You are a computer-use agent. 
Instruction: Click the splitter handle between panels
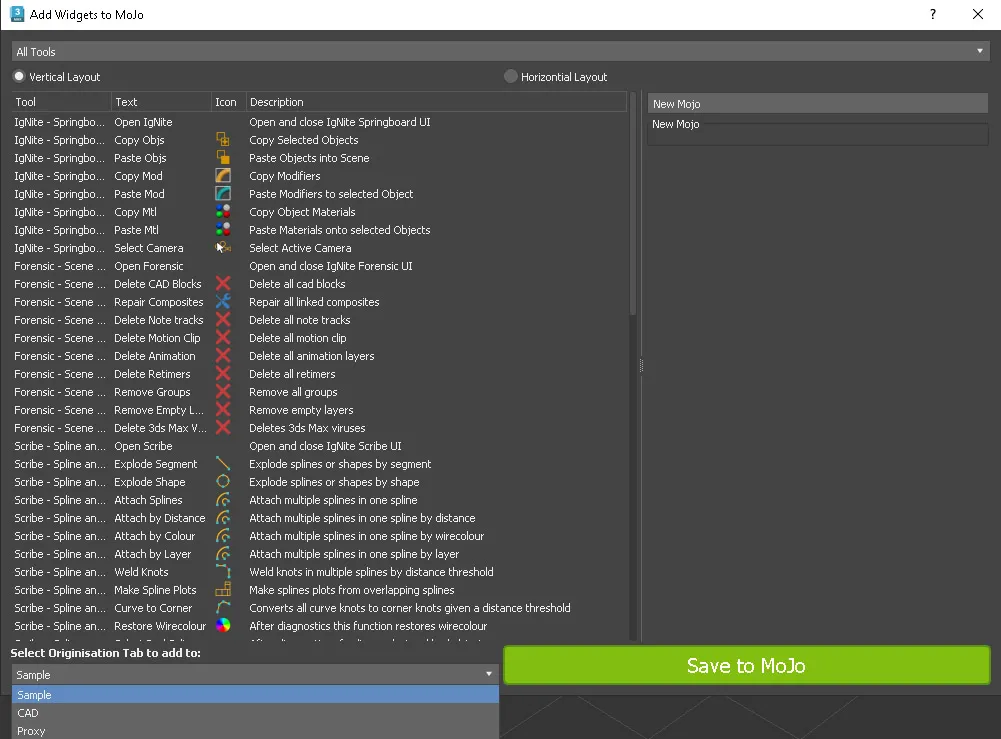[641, 366]
